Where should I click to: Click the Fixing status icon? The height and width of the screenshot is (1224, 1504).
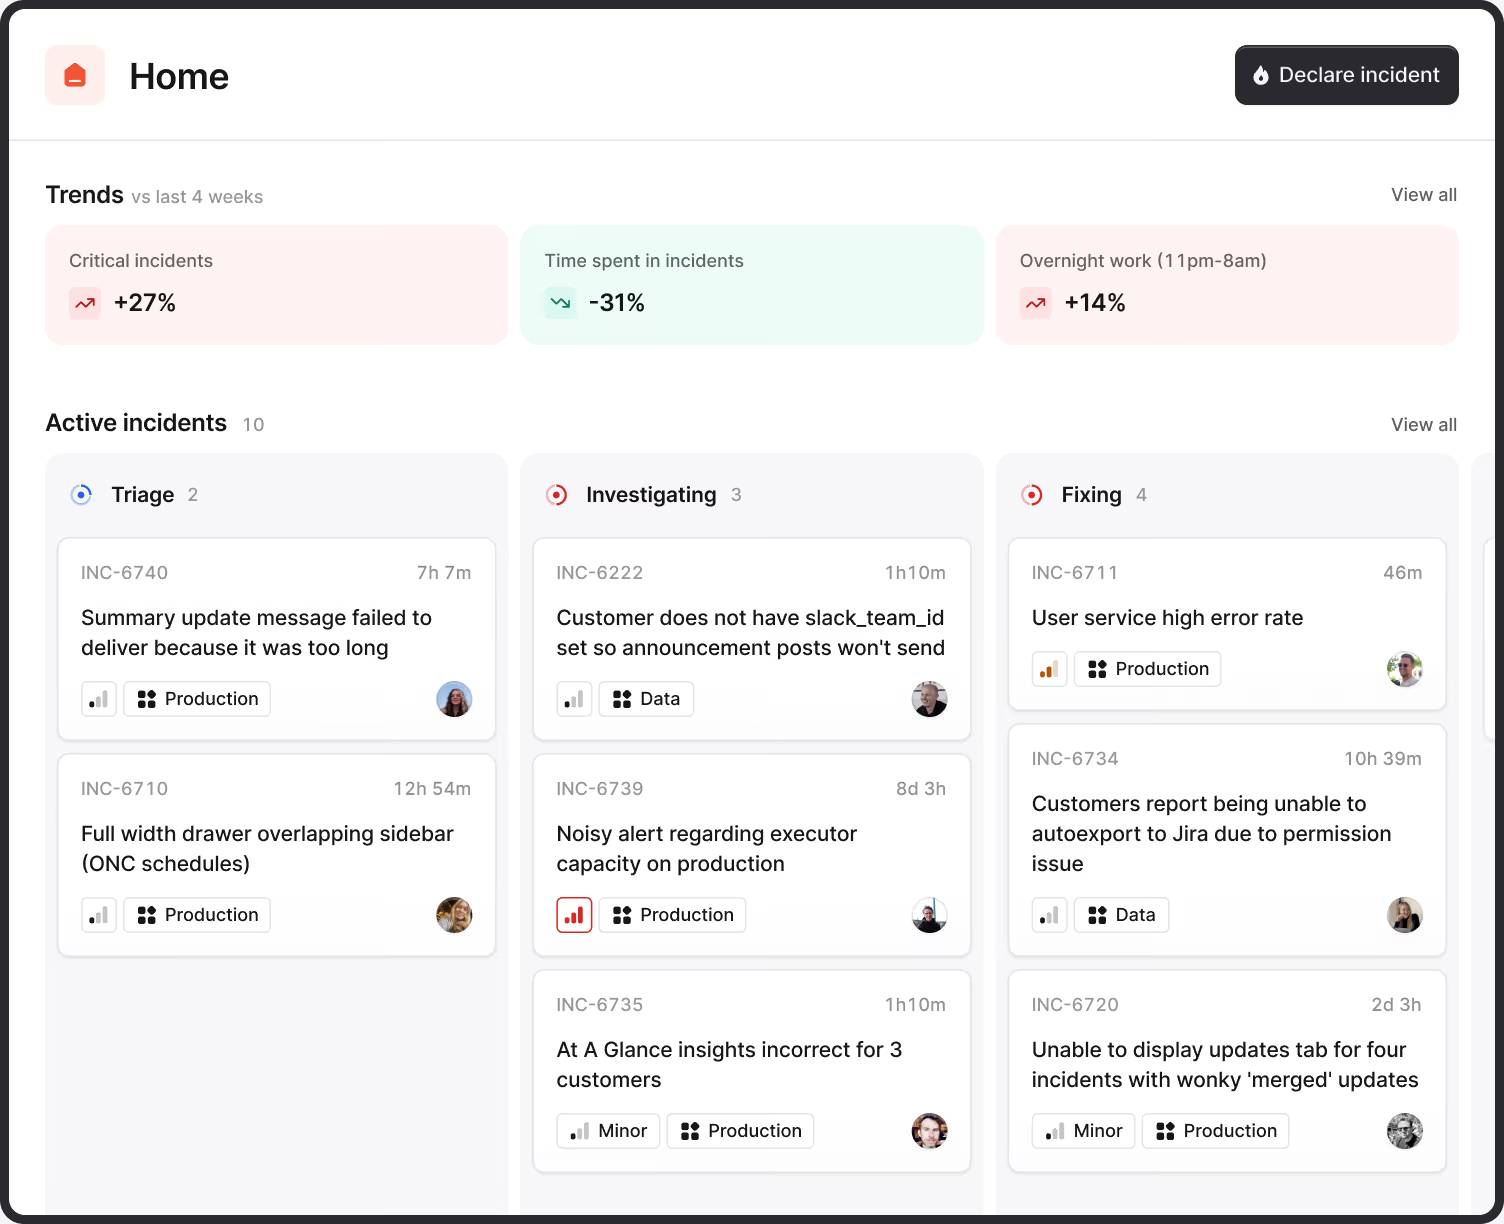[1031, 494]
